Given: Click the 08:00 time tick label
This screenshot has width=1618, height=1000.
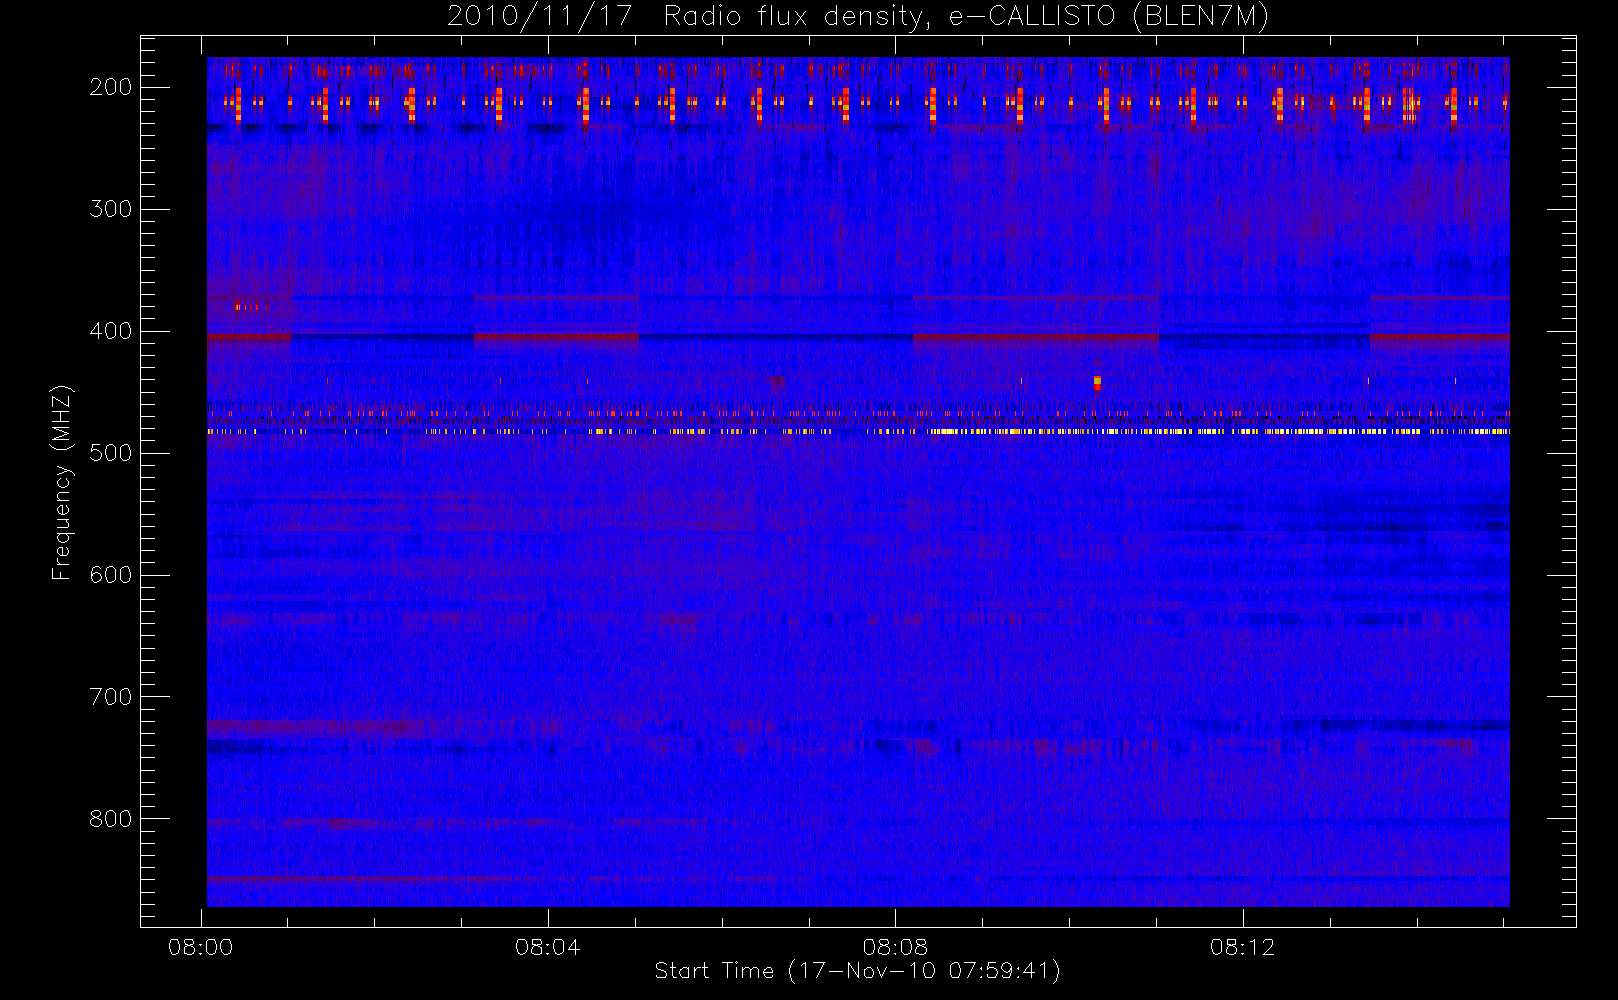Looking at the screenshot, I should coord(201,947).
